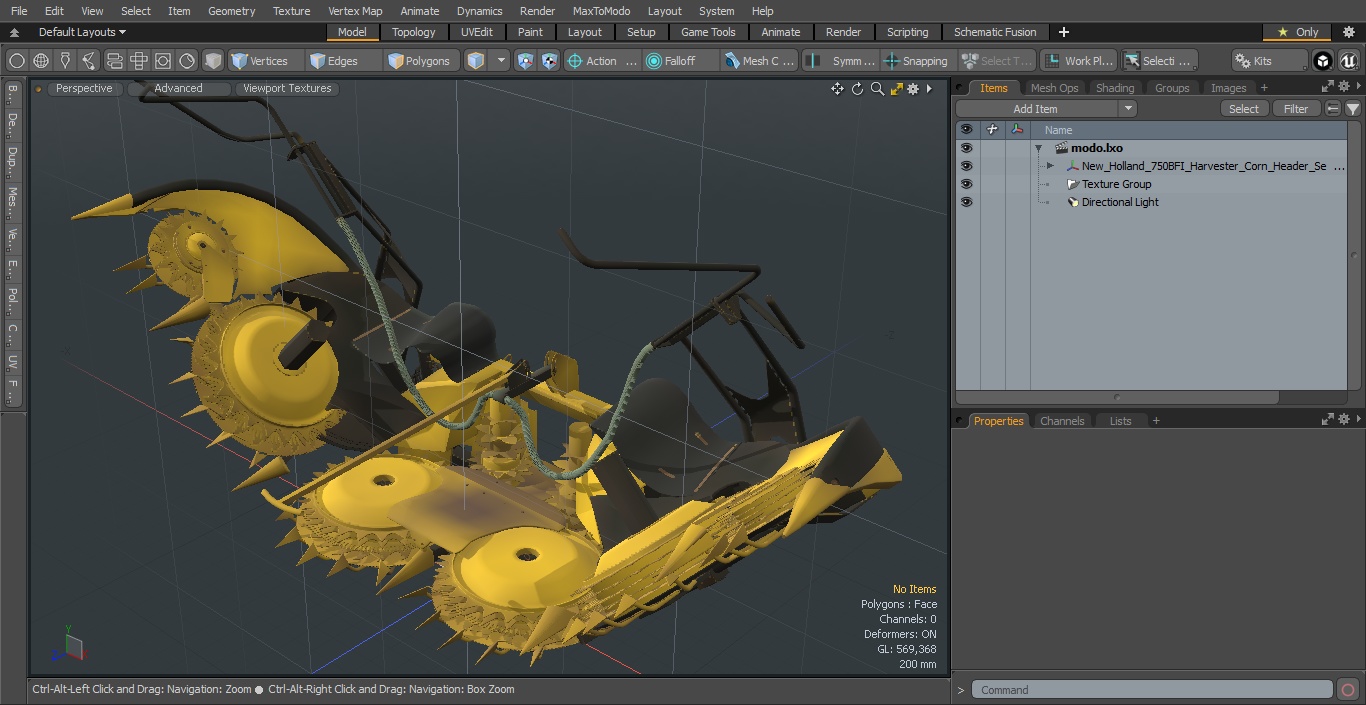Screen dimensions: 1366x705
Task: Click the Filter button in Items panel
Action: pyautogui.click(x=1296, y=109)
